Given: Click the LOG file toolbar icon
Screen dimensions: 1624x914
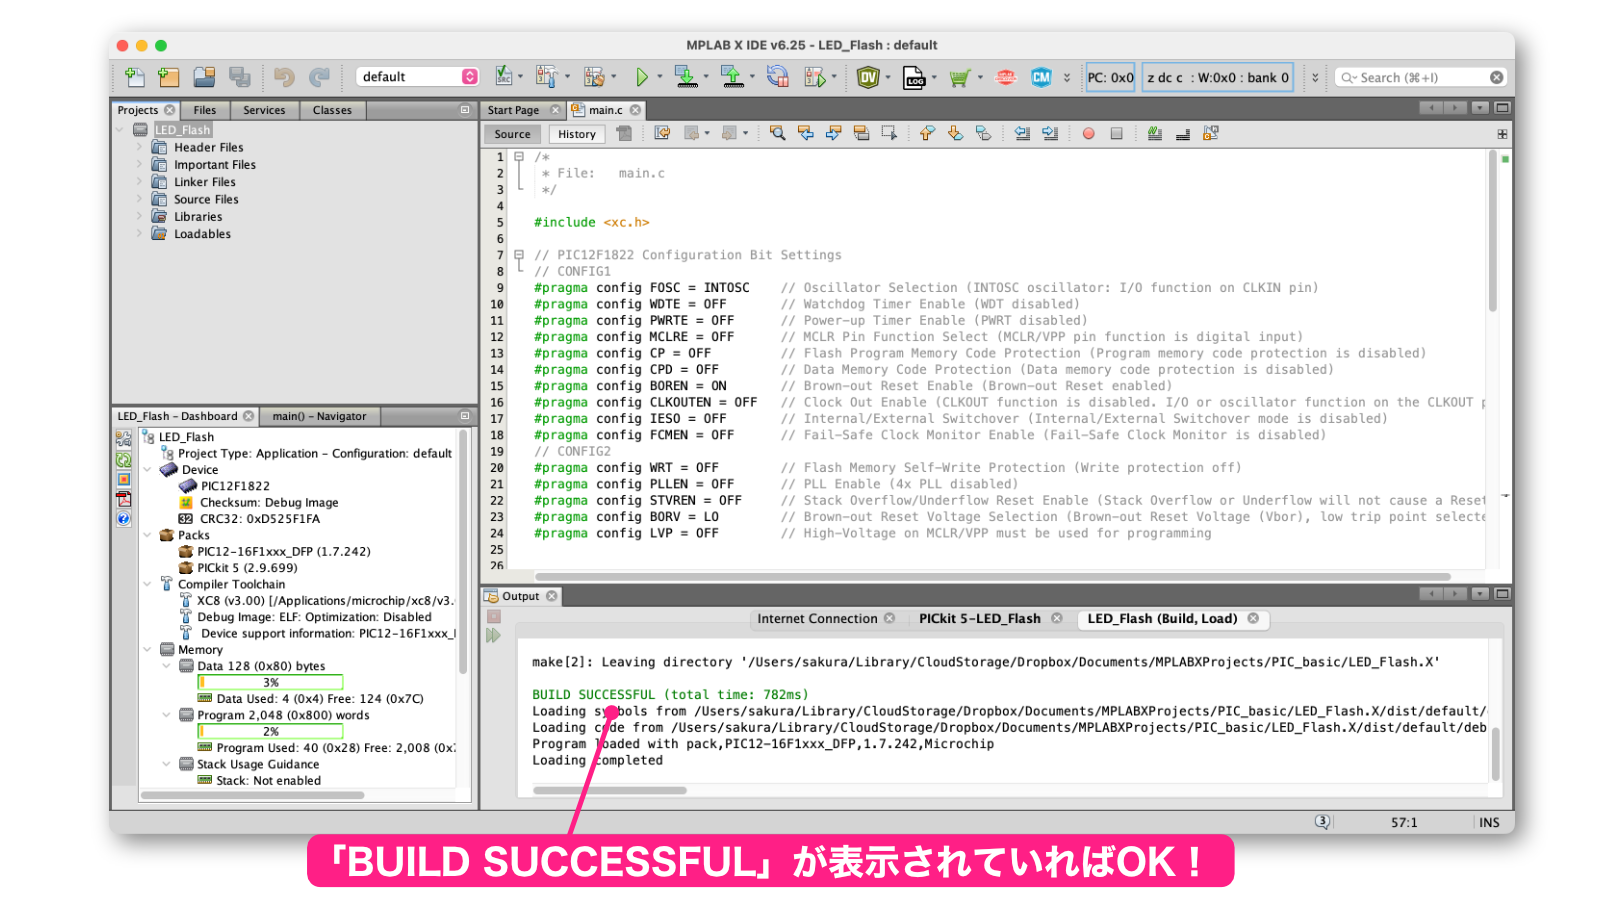Looking at the screenshot, I should (914, 77).
